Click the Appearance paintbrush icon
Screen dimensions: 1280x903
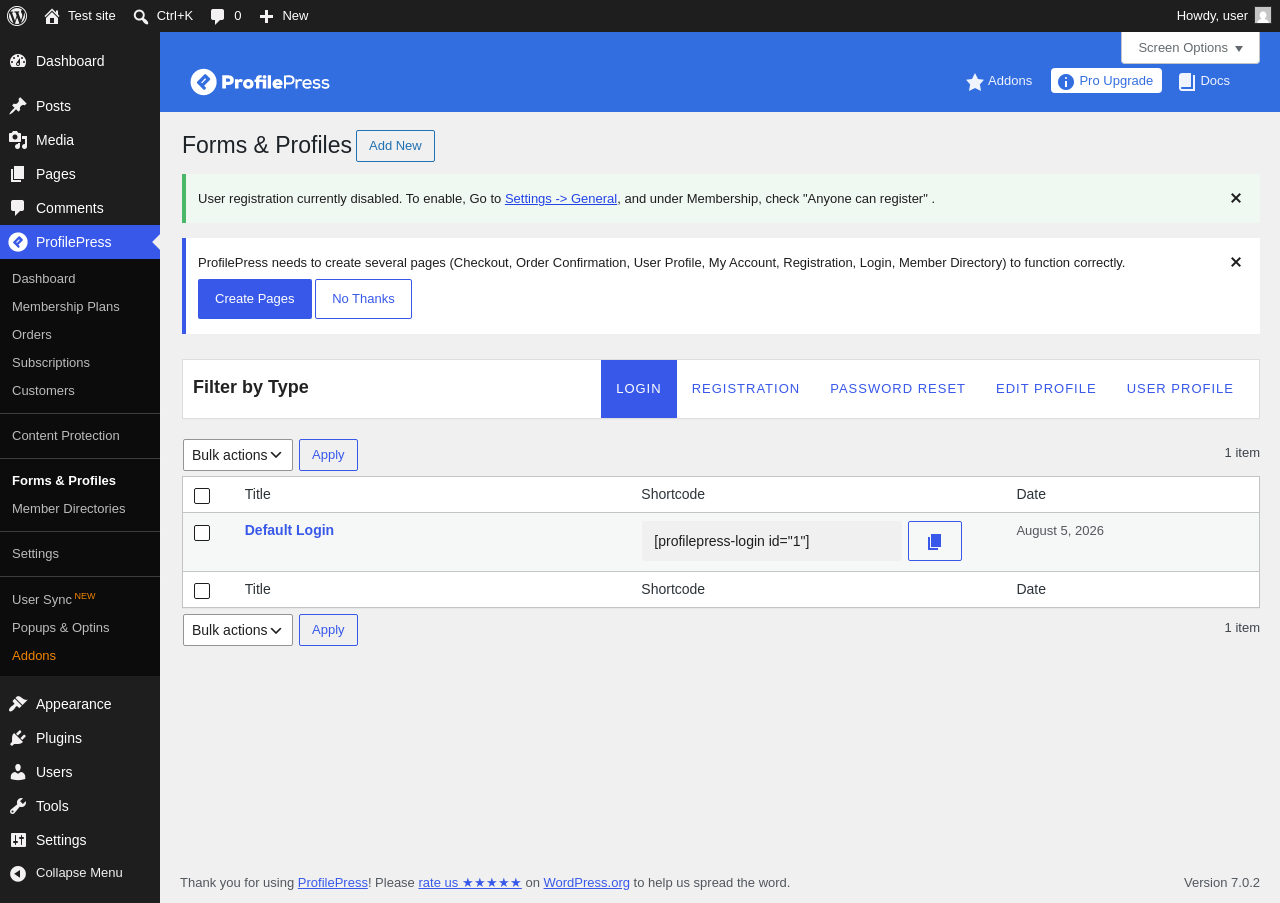(18, 704)
